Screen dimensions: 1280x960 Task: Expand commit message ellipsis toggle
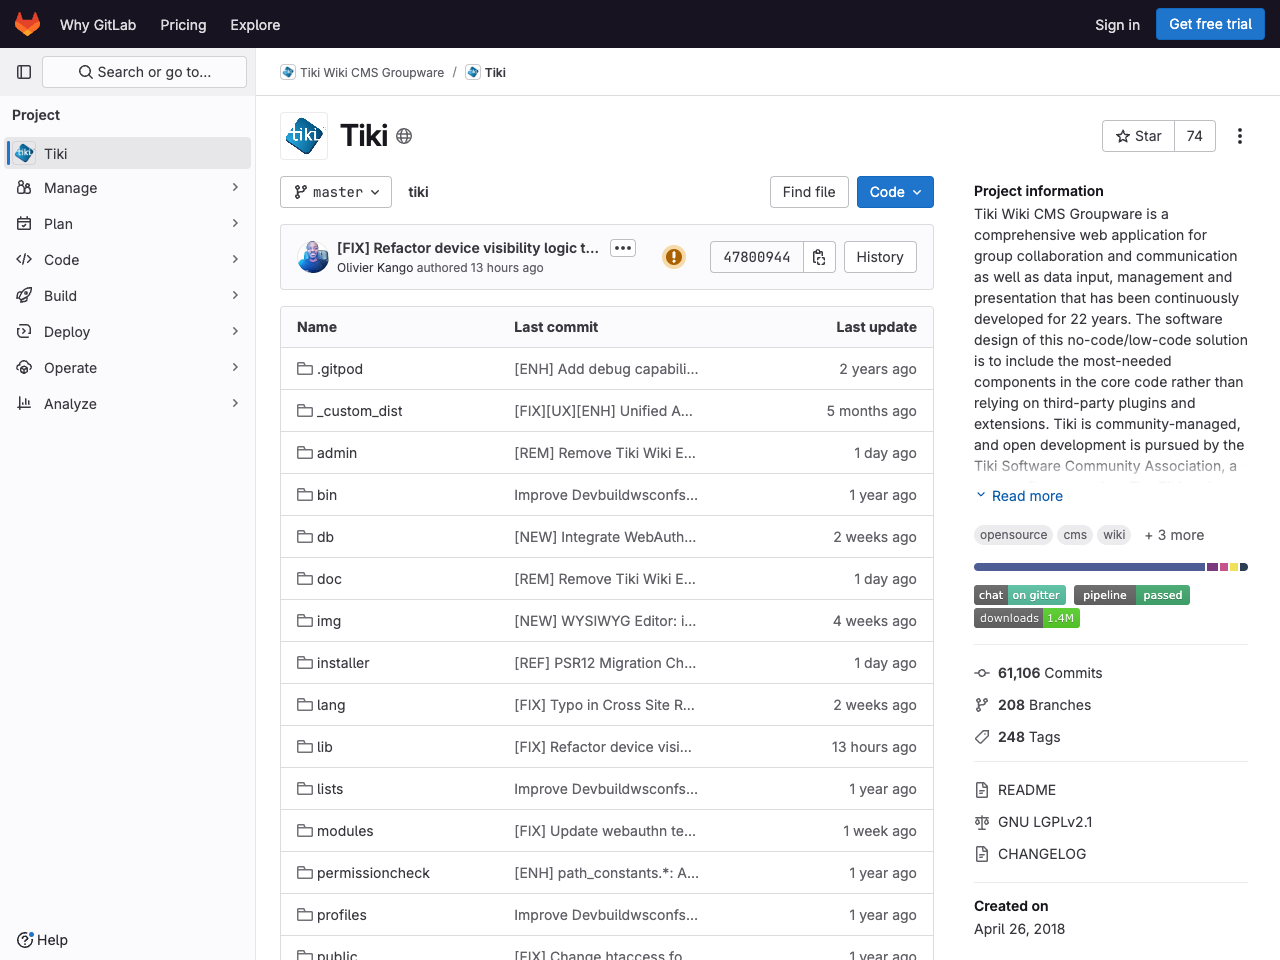coord(623,248)
